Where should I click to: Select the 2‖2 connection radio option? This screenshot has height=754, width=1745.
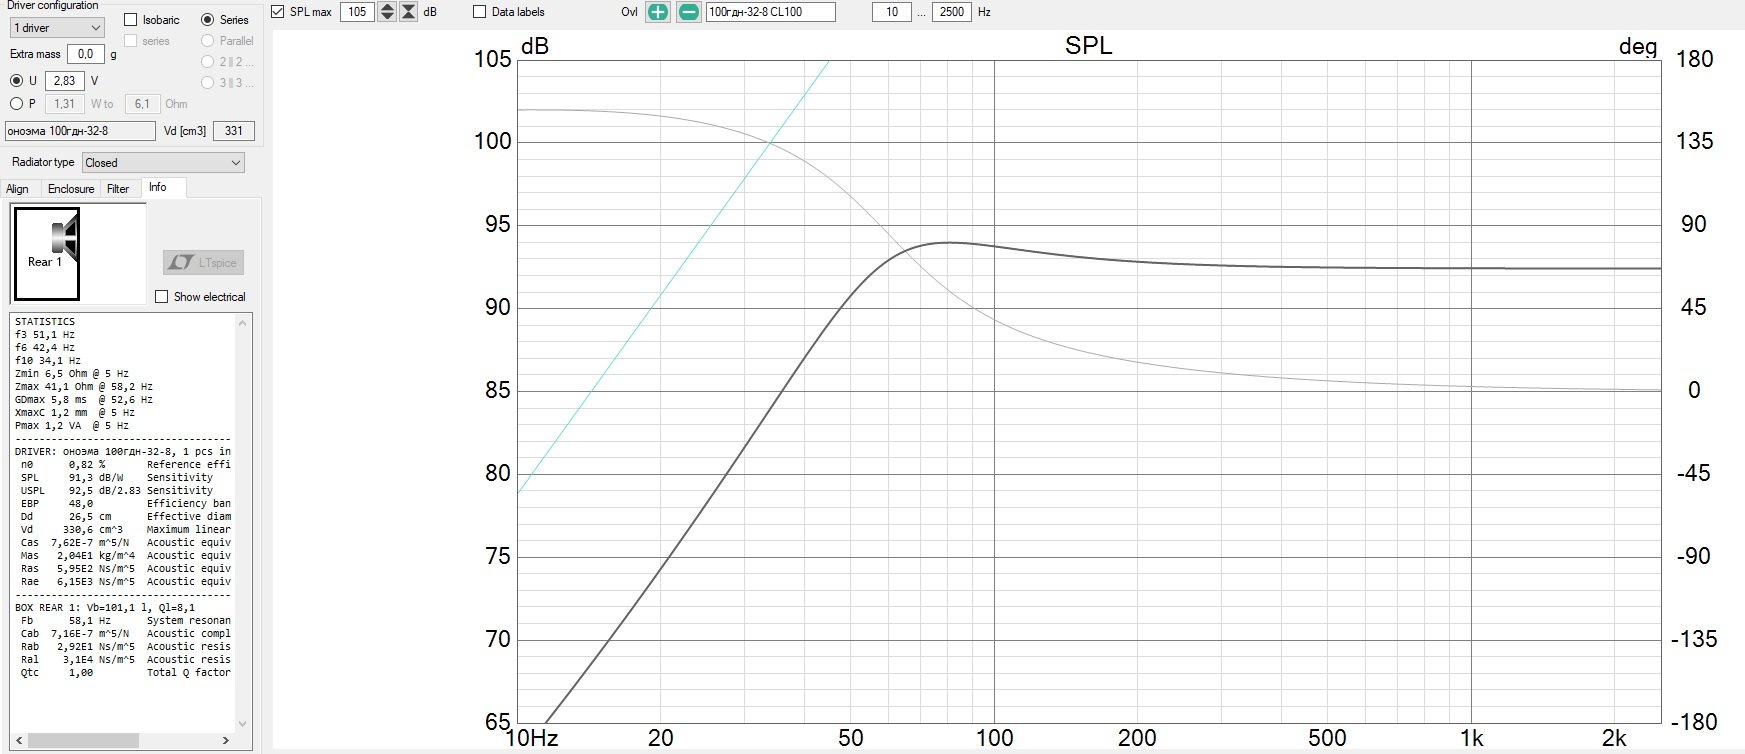[x=207, y=62]
